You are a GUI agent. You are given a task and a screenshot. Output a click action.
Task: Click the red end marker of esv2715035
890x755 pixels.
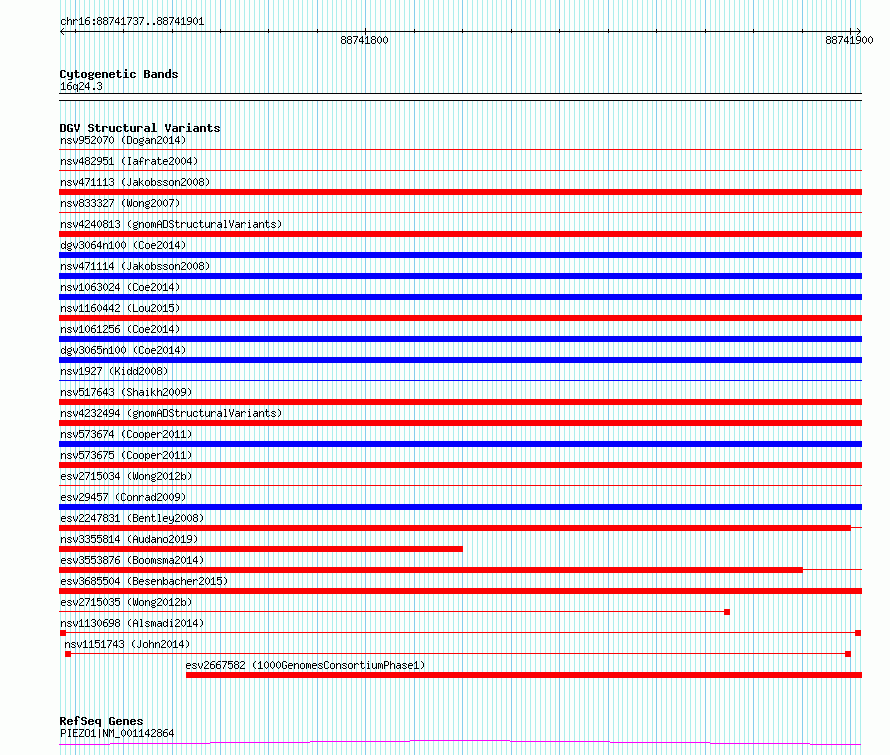point(727,612)
